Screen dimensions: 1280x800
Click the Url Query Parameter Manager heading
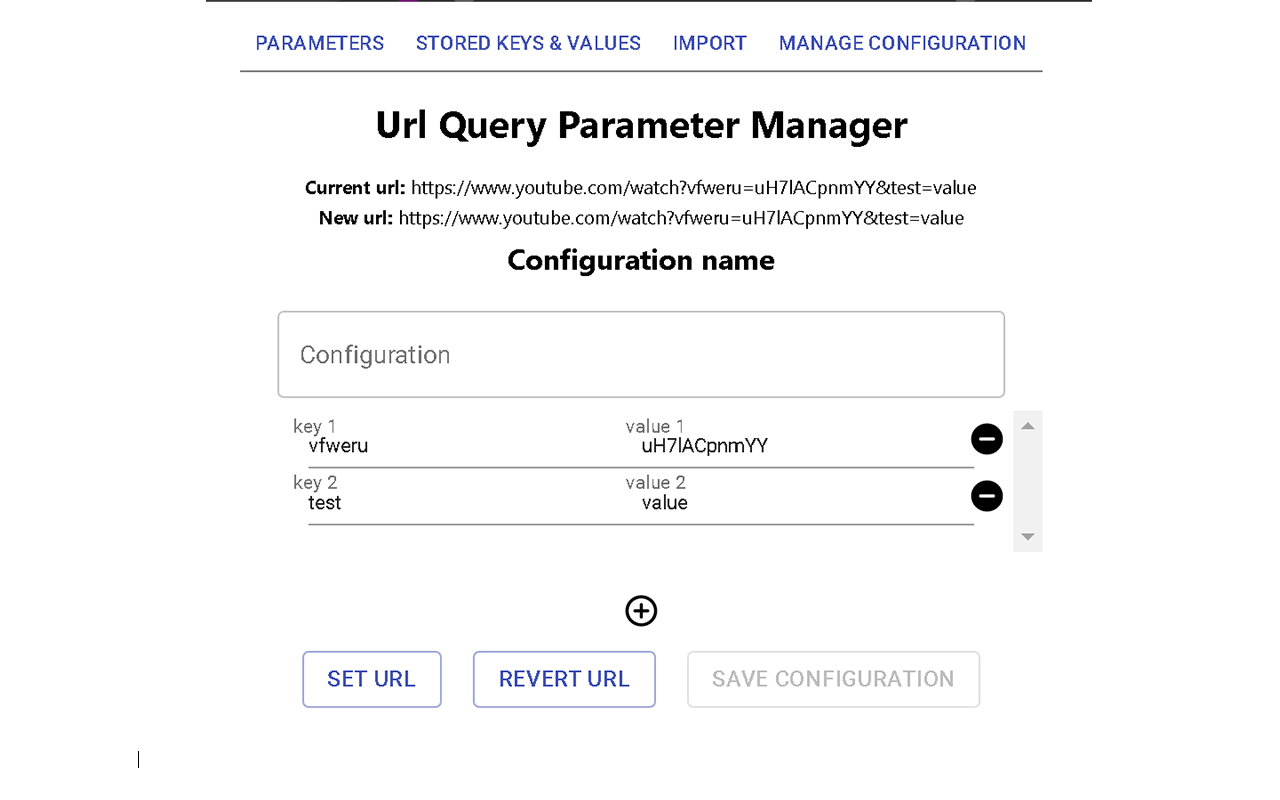click(641, 126)
